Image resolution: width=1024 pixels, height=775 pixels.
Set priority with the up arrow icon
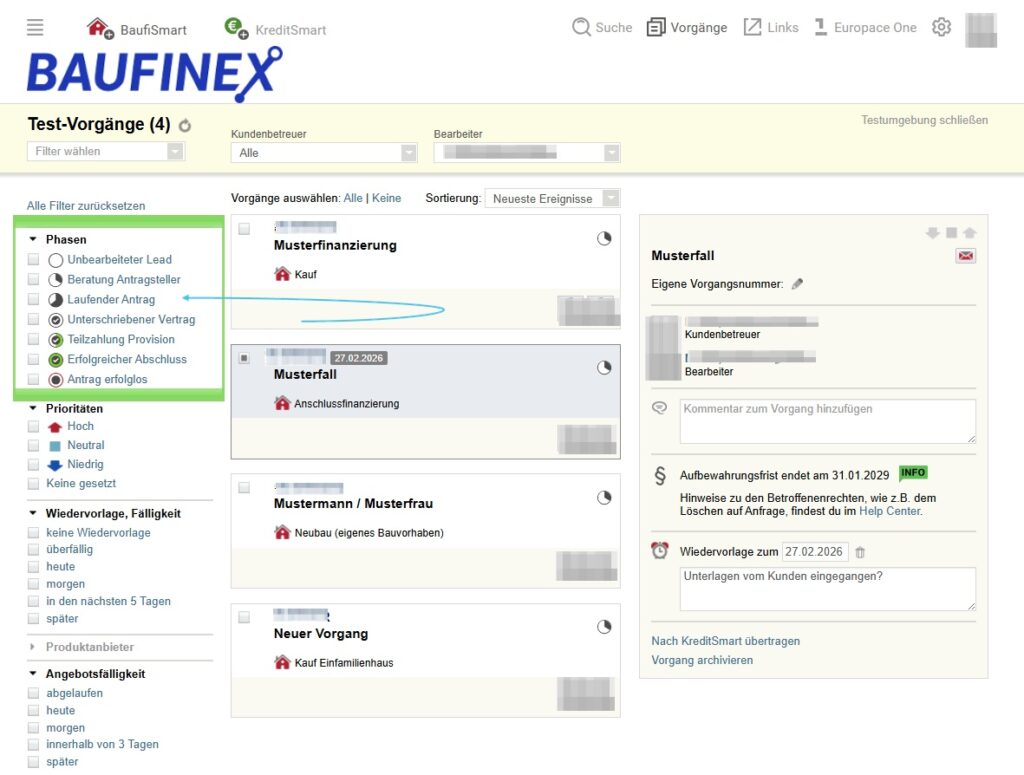(x=969, y=233)
